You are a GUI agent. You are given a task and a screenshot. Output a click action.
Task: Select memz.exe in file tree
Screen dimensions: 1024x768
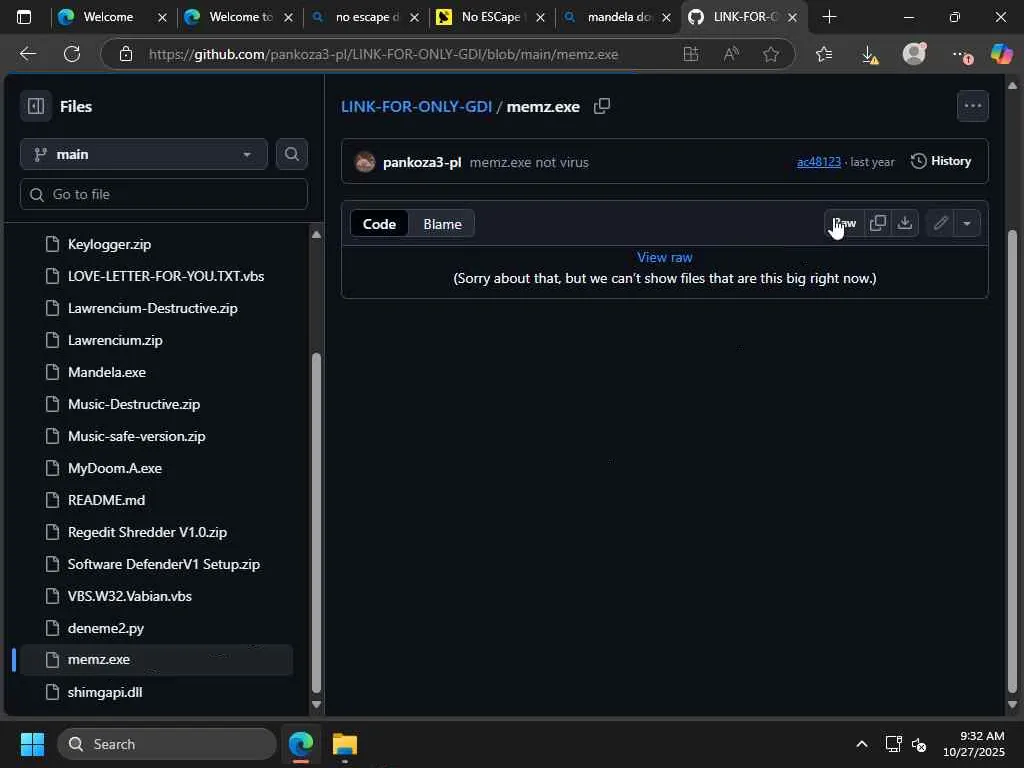tap(157, 660)
